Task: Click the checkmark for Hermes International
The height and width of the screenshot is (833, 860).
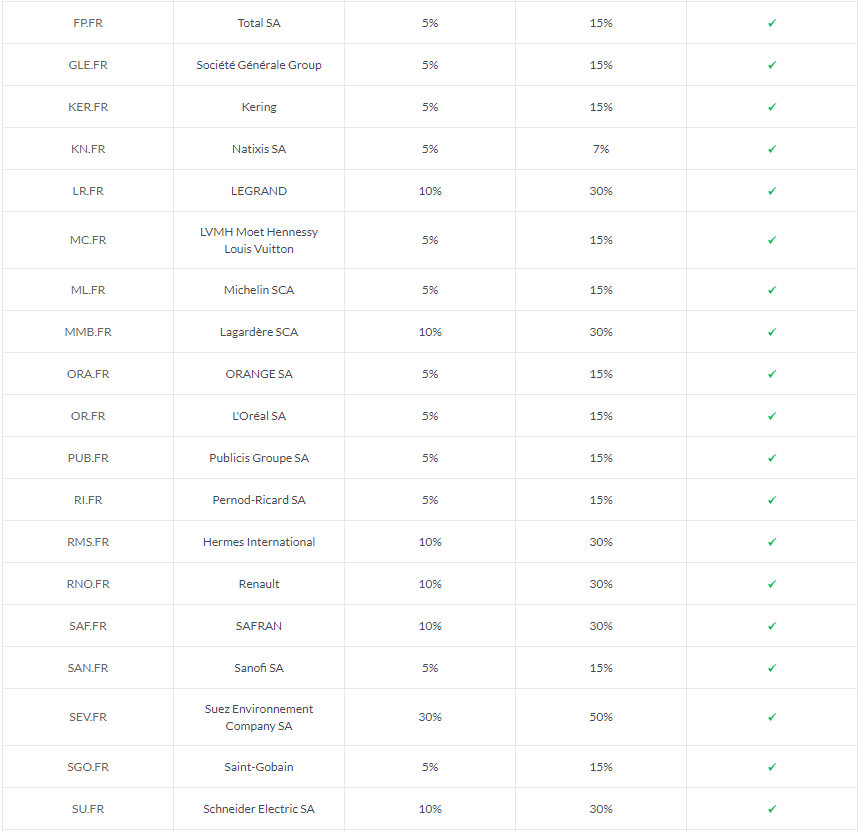Action: coord(772,542)
